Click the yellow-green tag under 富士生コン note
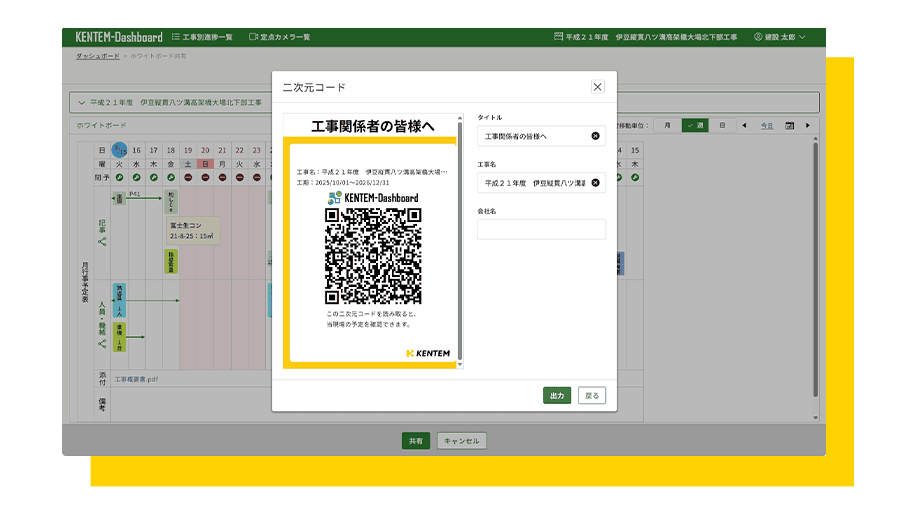This screenshot has width=916, height=515. [x=171, y=262]
